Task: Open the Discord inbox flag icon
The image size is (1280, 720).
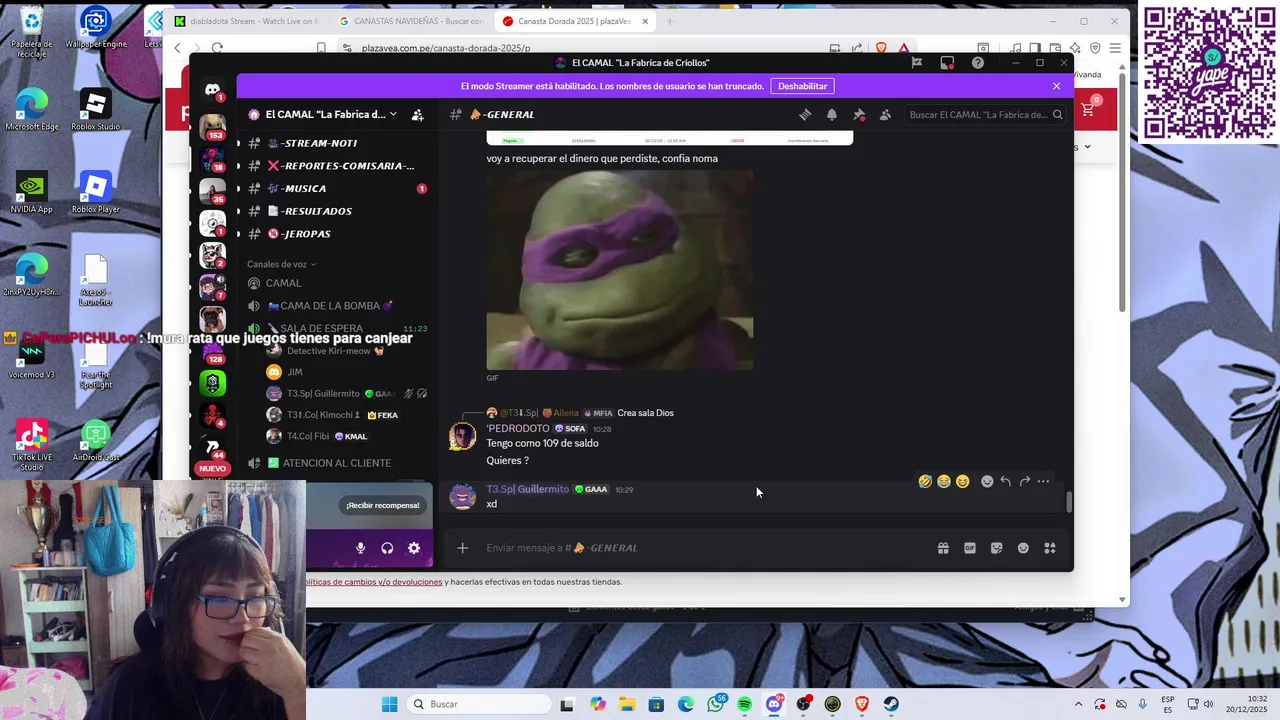Action: pos(916,62)
